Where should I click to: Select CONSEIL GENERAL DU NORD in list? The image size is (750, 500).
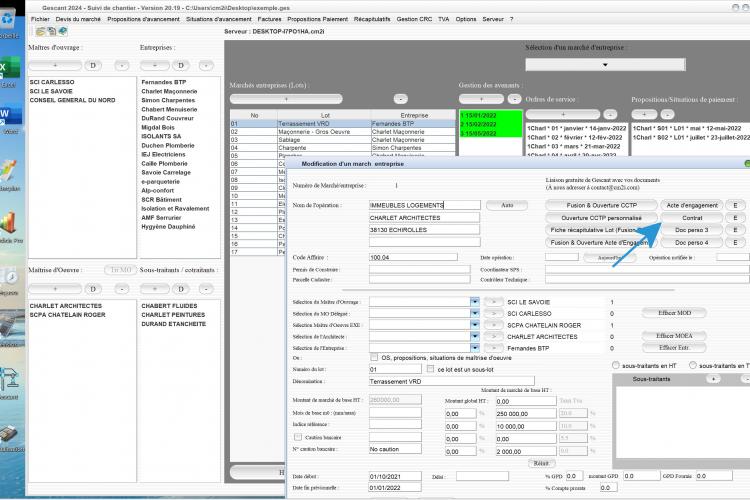pos(72,100)
